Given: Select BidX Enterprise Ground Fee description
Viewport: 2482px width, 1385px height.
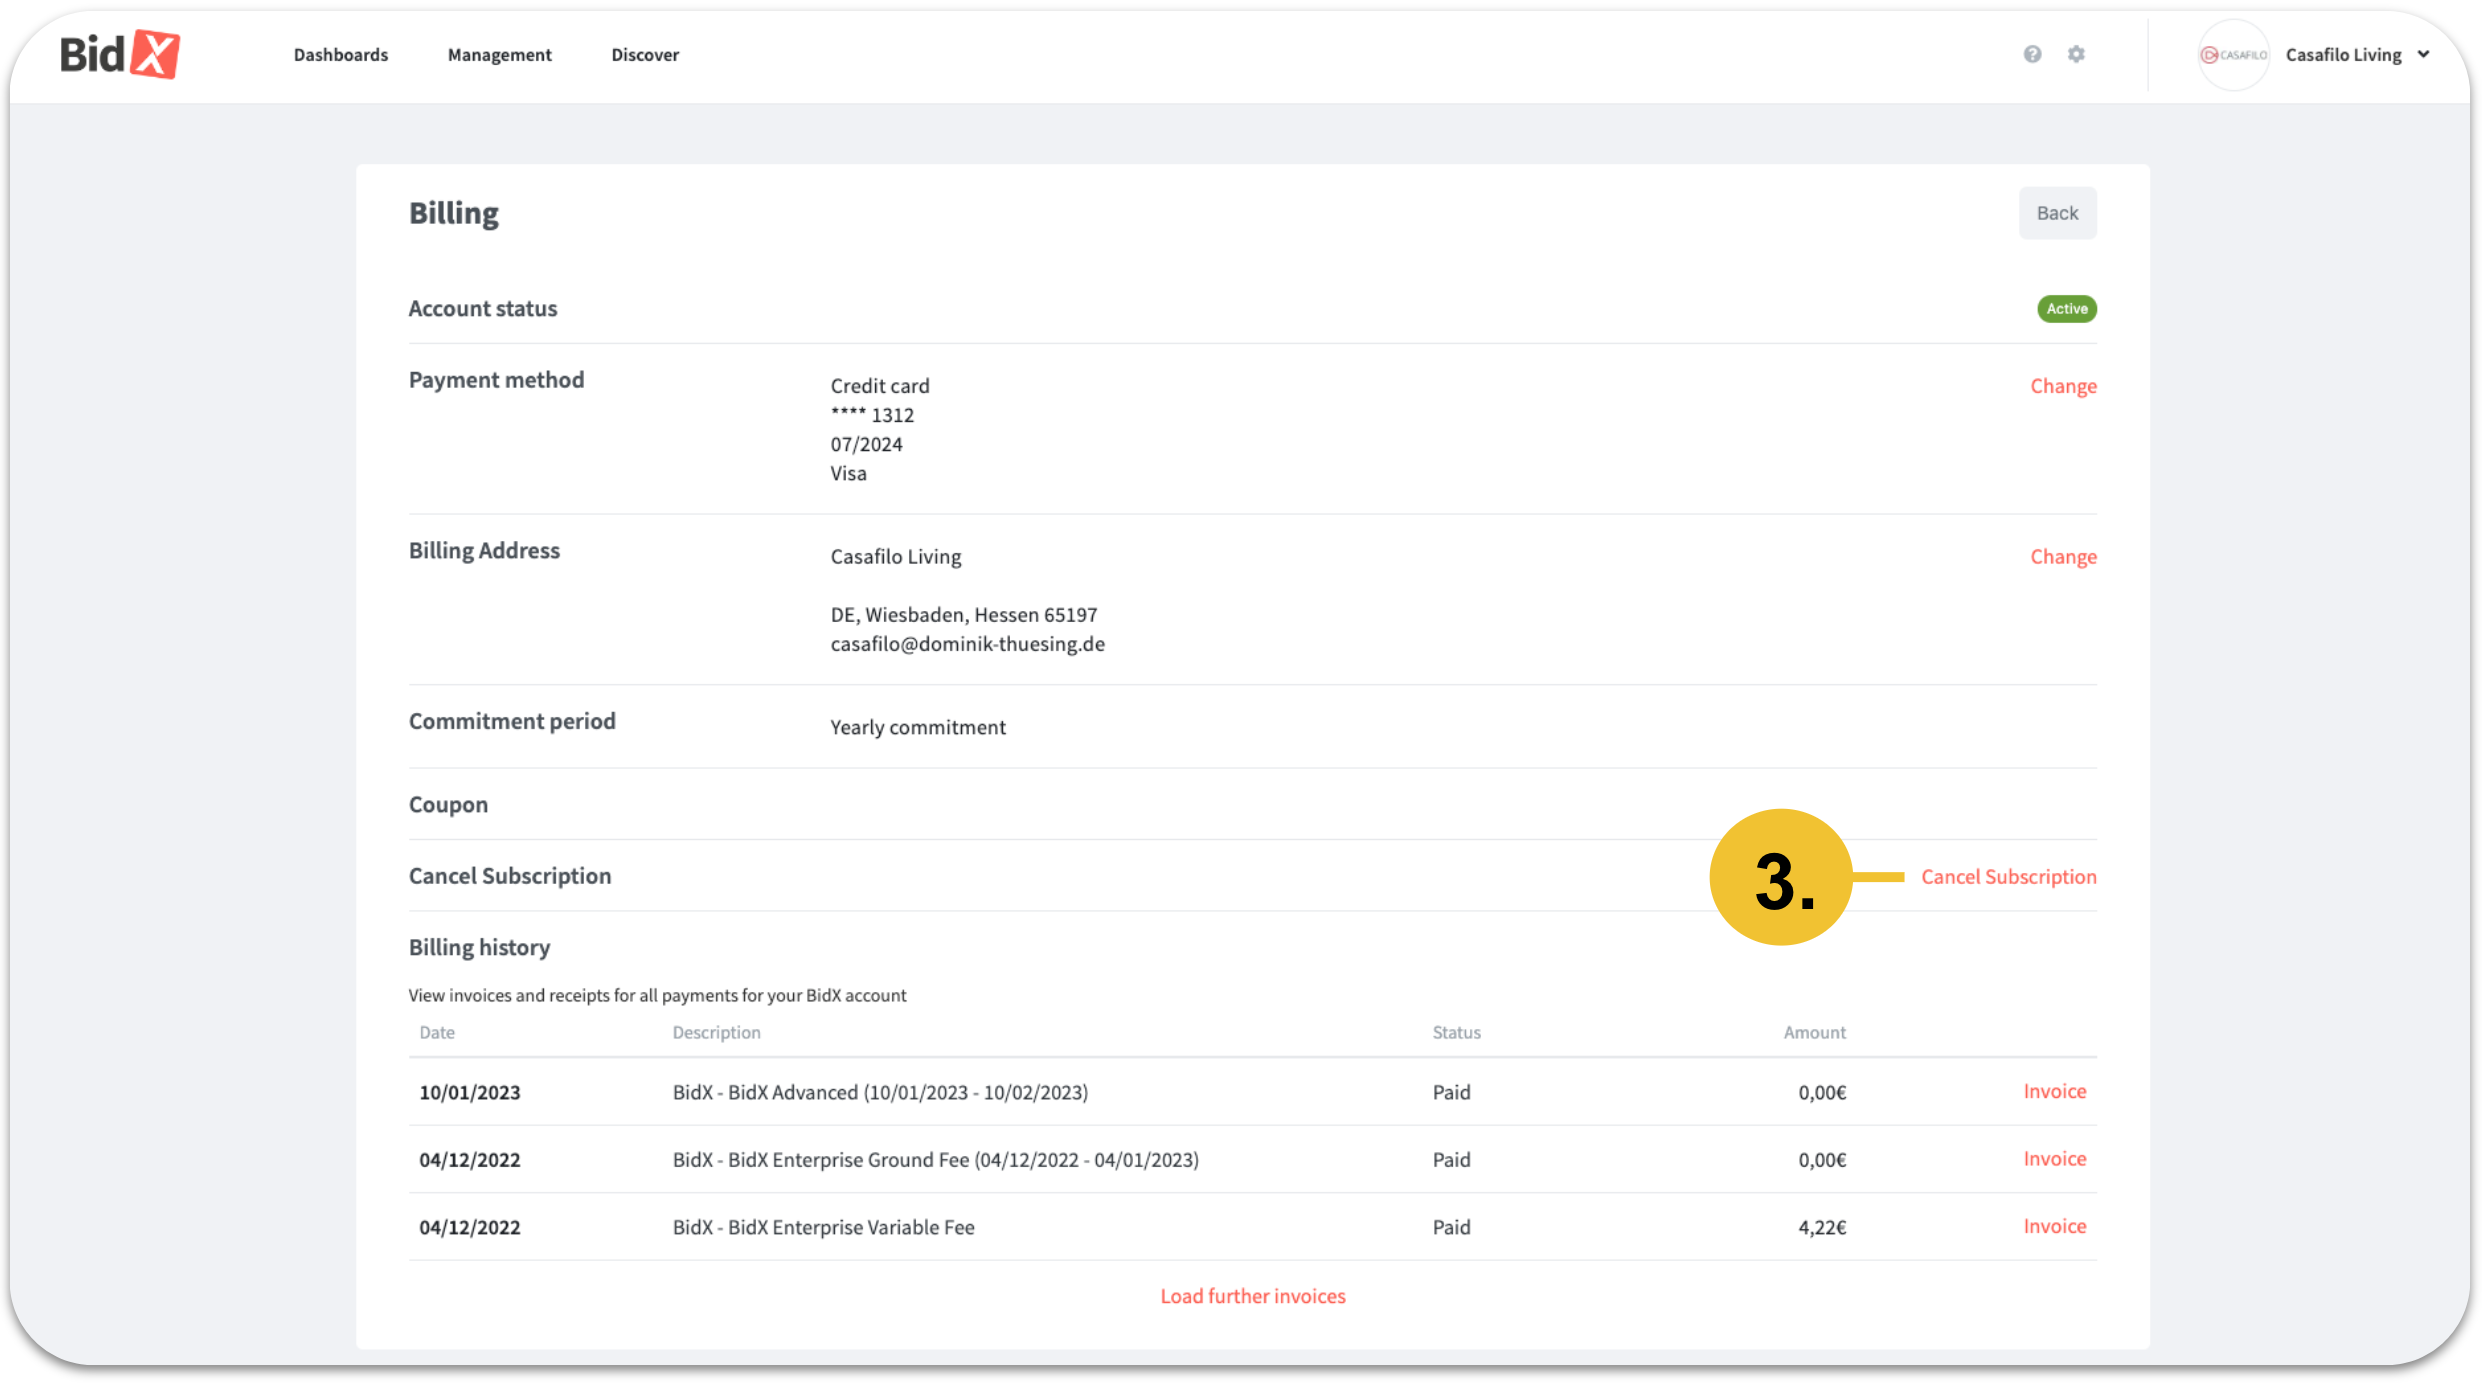Looking at the screenshot, I should 935,1160.
